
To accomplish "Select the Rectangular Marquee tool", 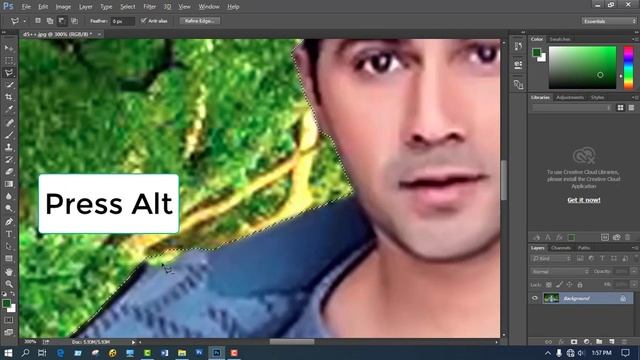I will [x=9, y=60].
